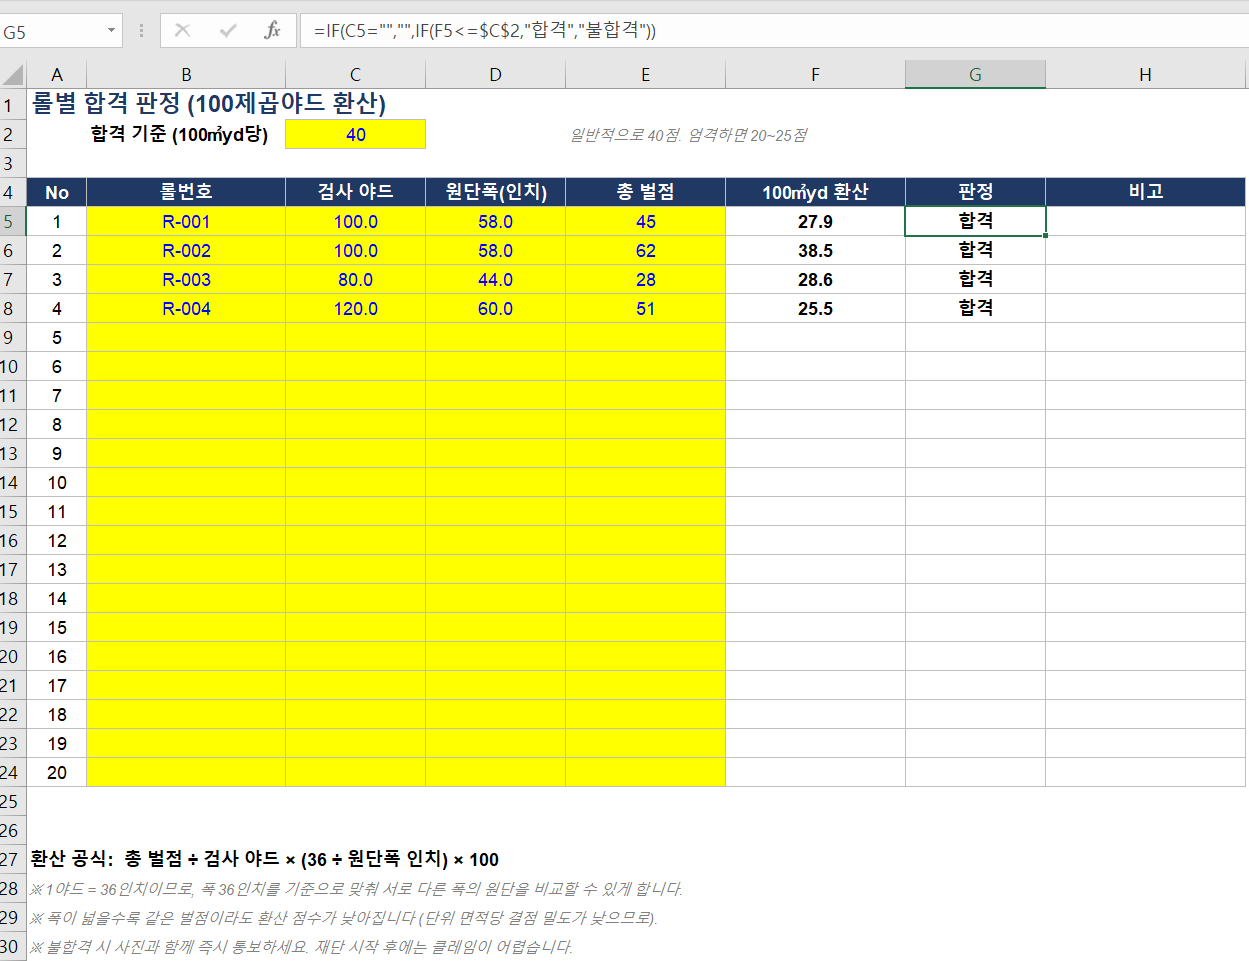Click the note '일반적으로 40점. 엄격하면 20~25점'
1249x961 pixels.
point(688,135)
